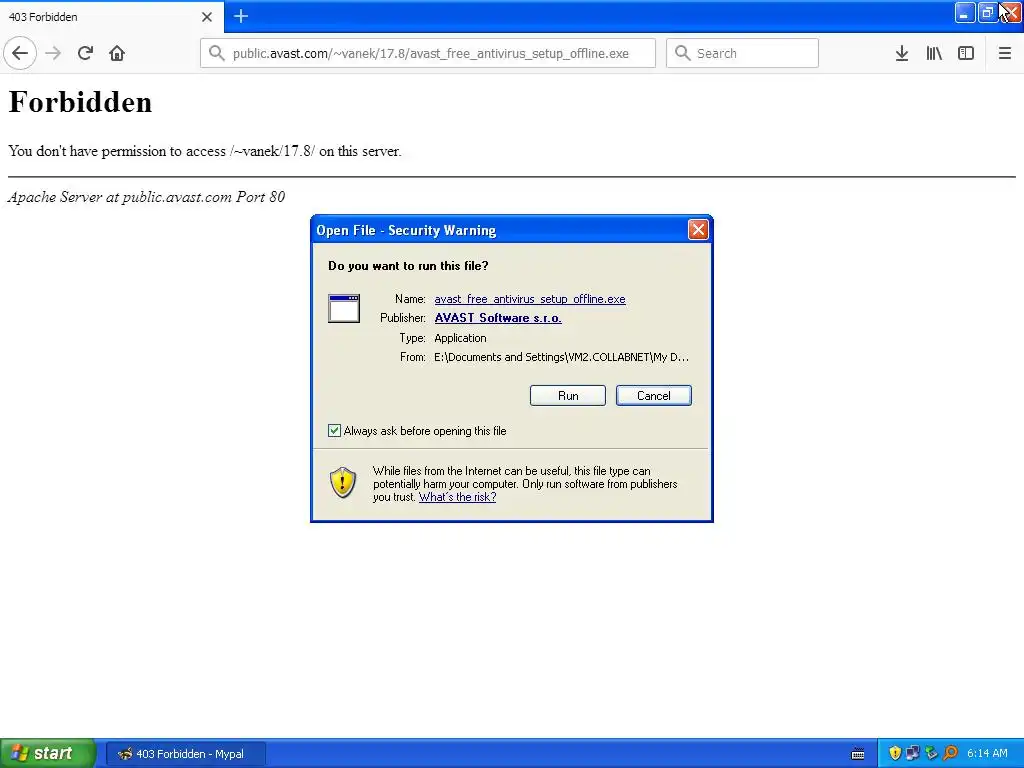The image size is (1024, 768).
Task: Click the orange magnifier tray icon
Action: pos(950,754)
